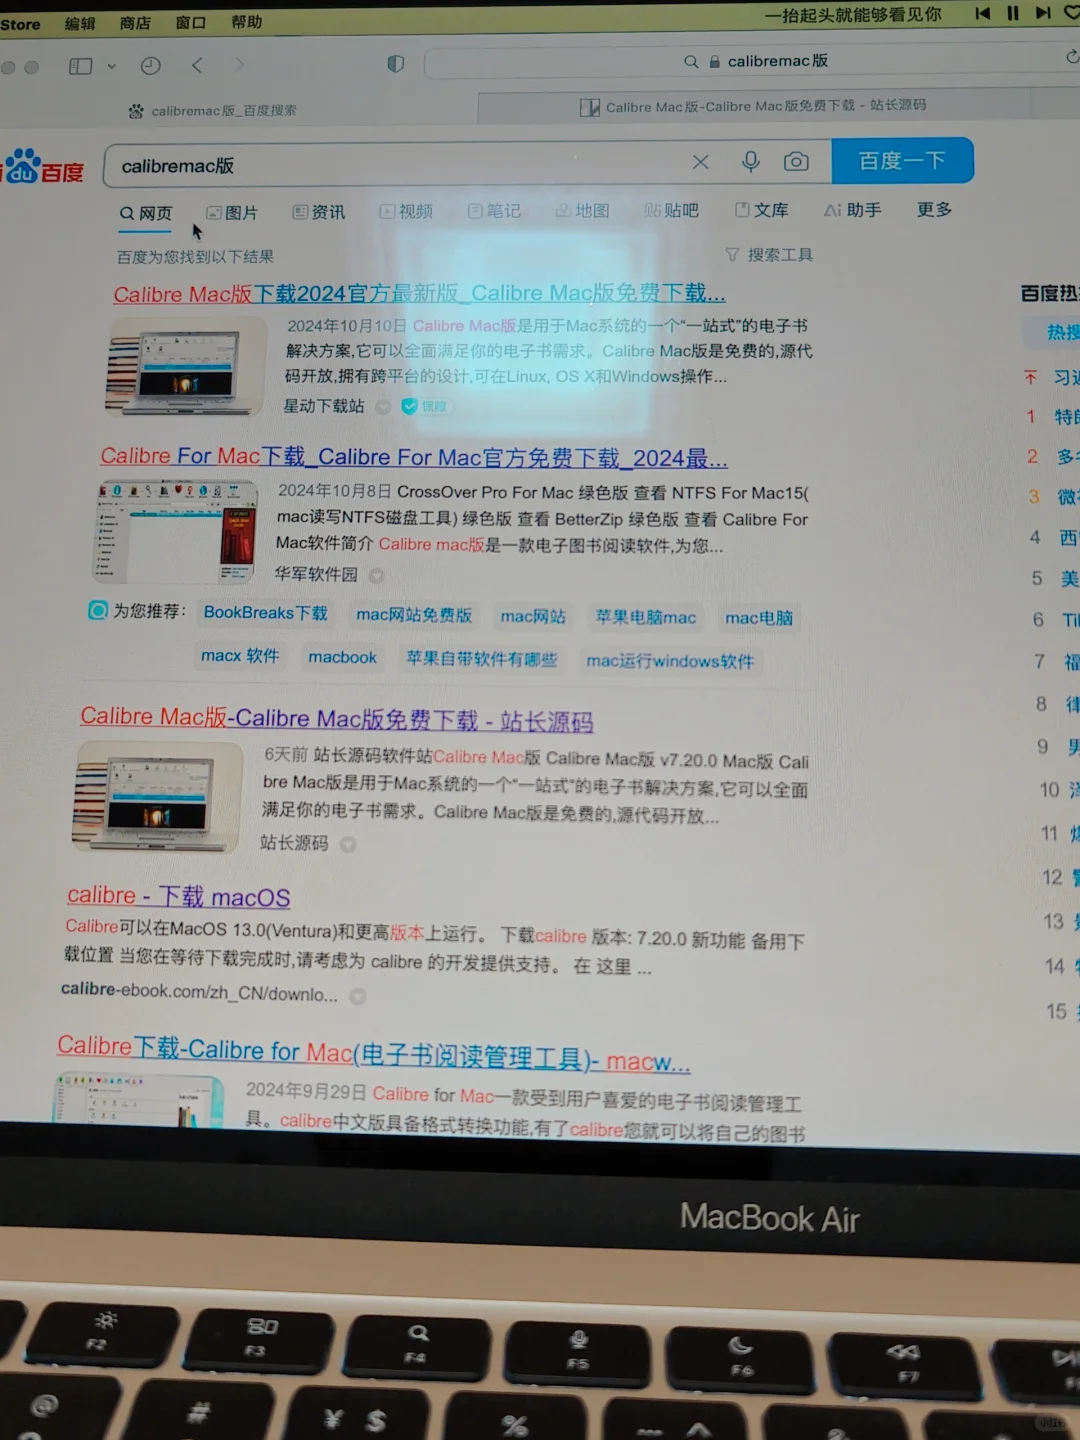Open Calibre For Mac下载 result link
The height and width of the screenshot is (1440, 1080).
click(414, 457)
